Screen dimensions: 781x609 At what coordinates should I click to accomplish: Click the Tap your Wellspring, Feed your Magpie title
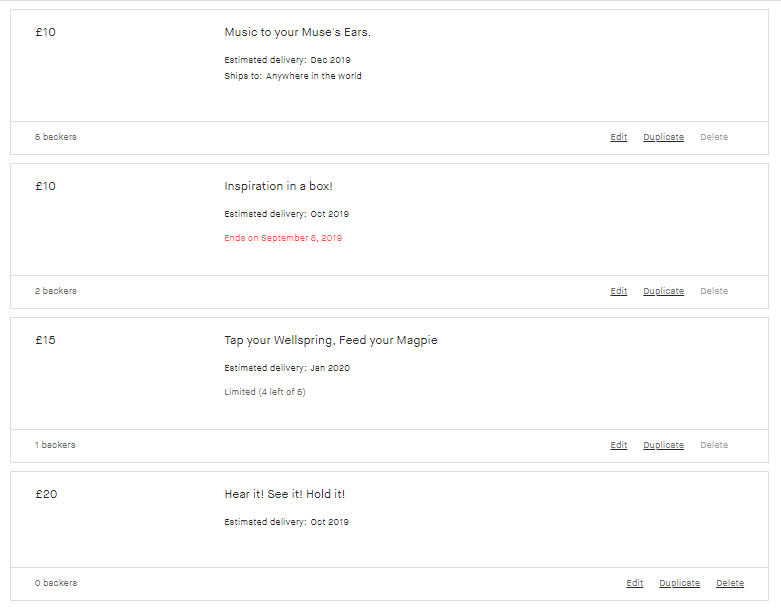pos(331,340)
